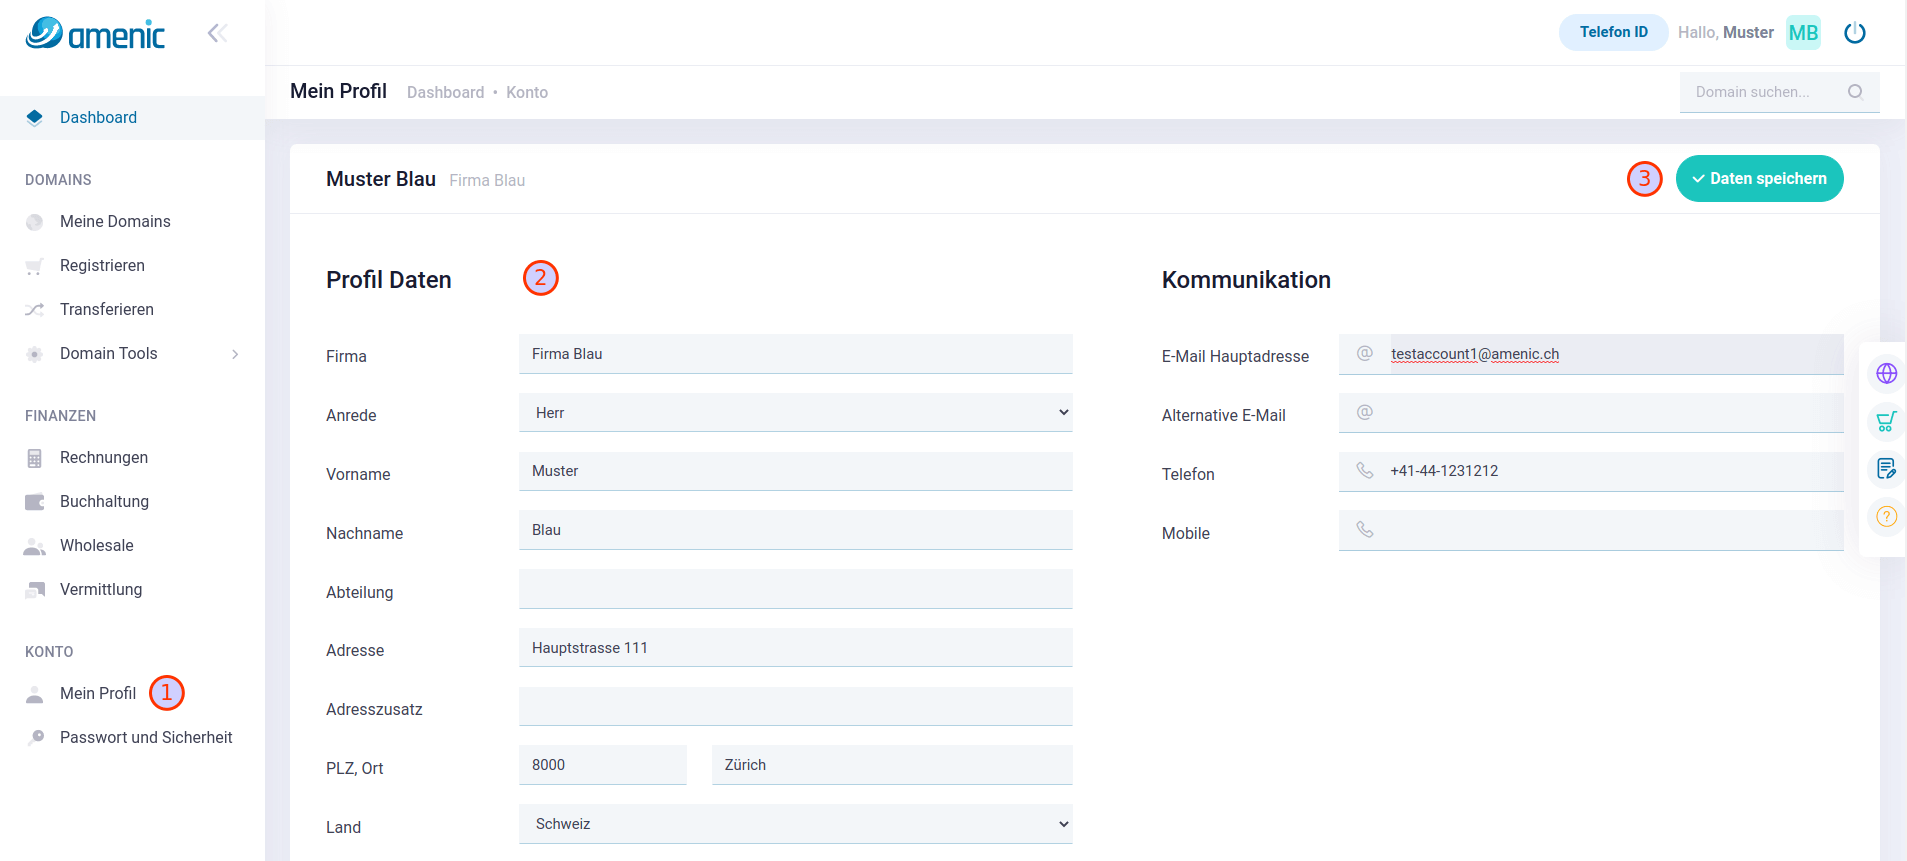This screenshot has width=1907, height=861.
Task: Open Meine Domains menu item
Action: (115, 221)
